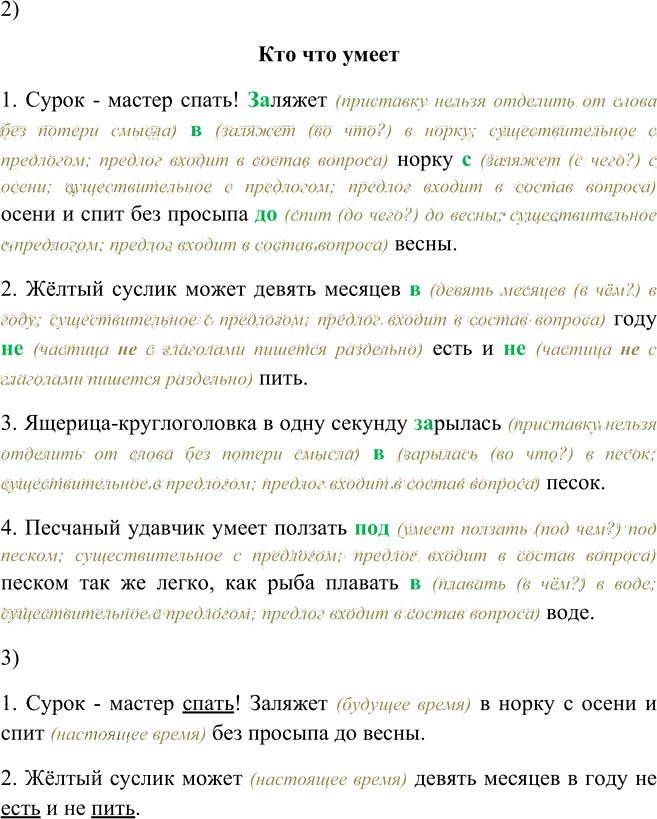Screen dimensions: 657x819
Task: Click the italic question "(до чего?)"
Action: [378, 215]
